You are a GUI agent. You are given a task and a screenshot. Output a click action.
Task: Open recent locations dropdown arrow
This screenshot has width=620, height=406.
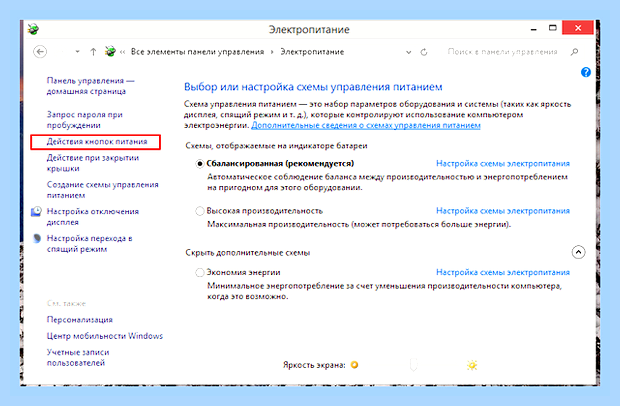pyautogui.click(x=78, y=52)
